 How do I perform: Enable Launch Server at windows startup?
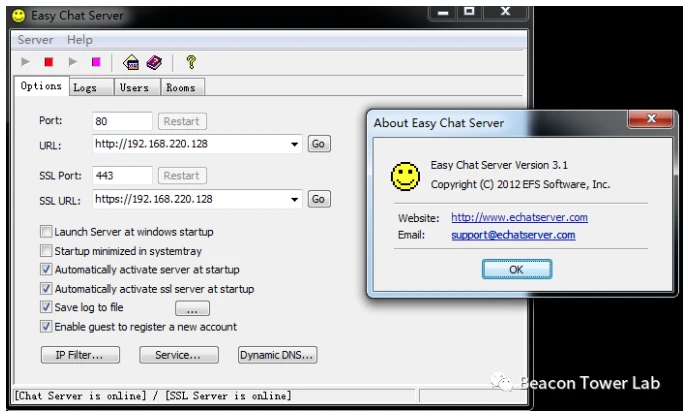point(46,231)
